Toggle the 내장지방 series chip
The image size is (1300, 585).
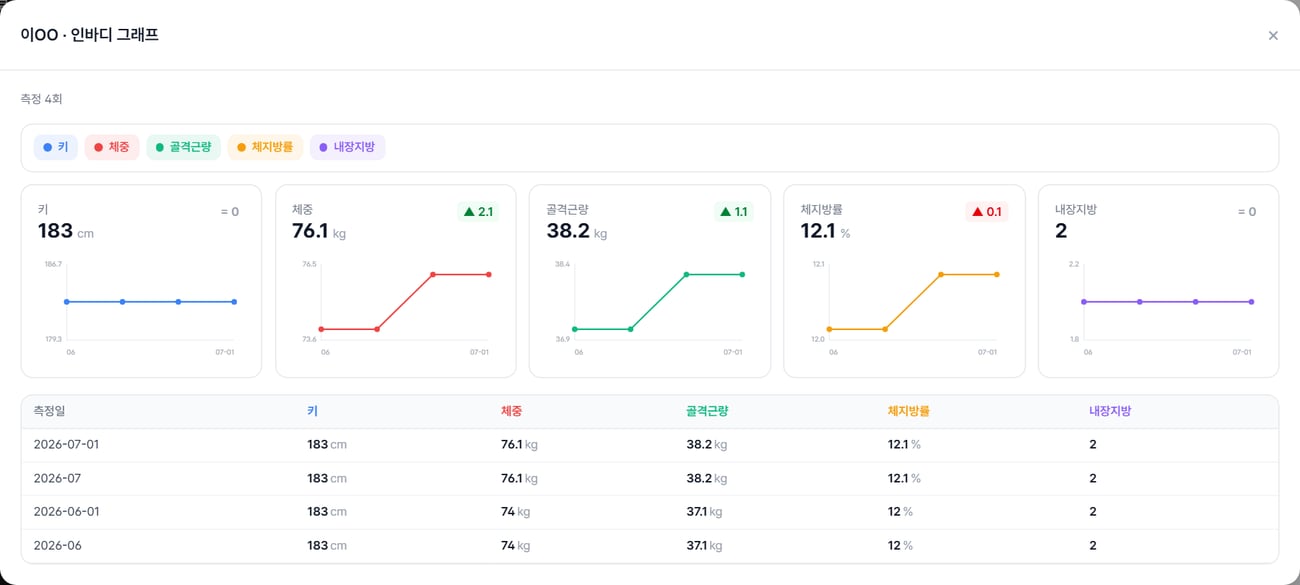[347, 147]
